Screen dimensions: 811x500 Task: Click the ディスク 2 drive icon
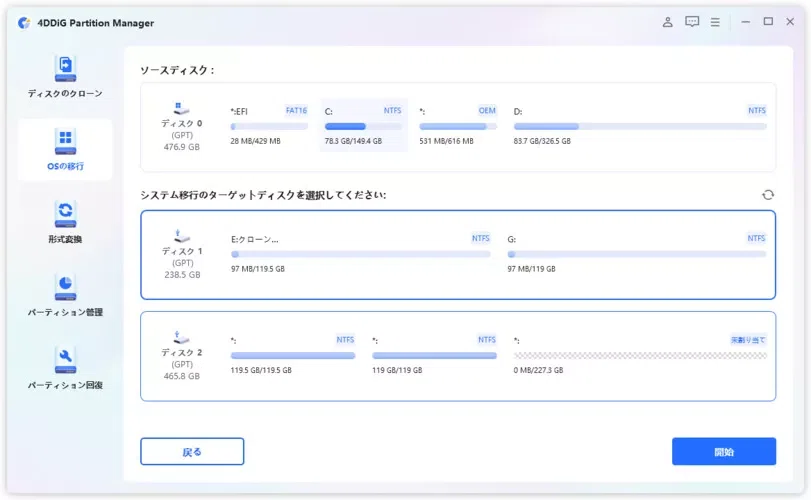pos(181,337)
